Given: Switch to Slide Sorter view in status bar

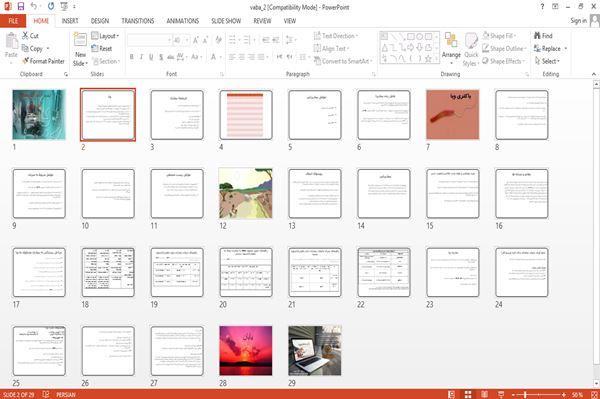Looking at the screenshot, I should click(468, 394).
